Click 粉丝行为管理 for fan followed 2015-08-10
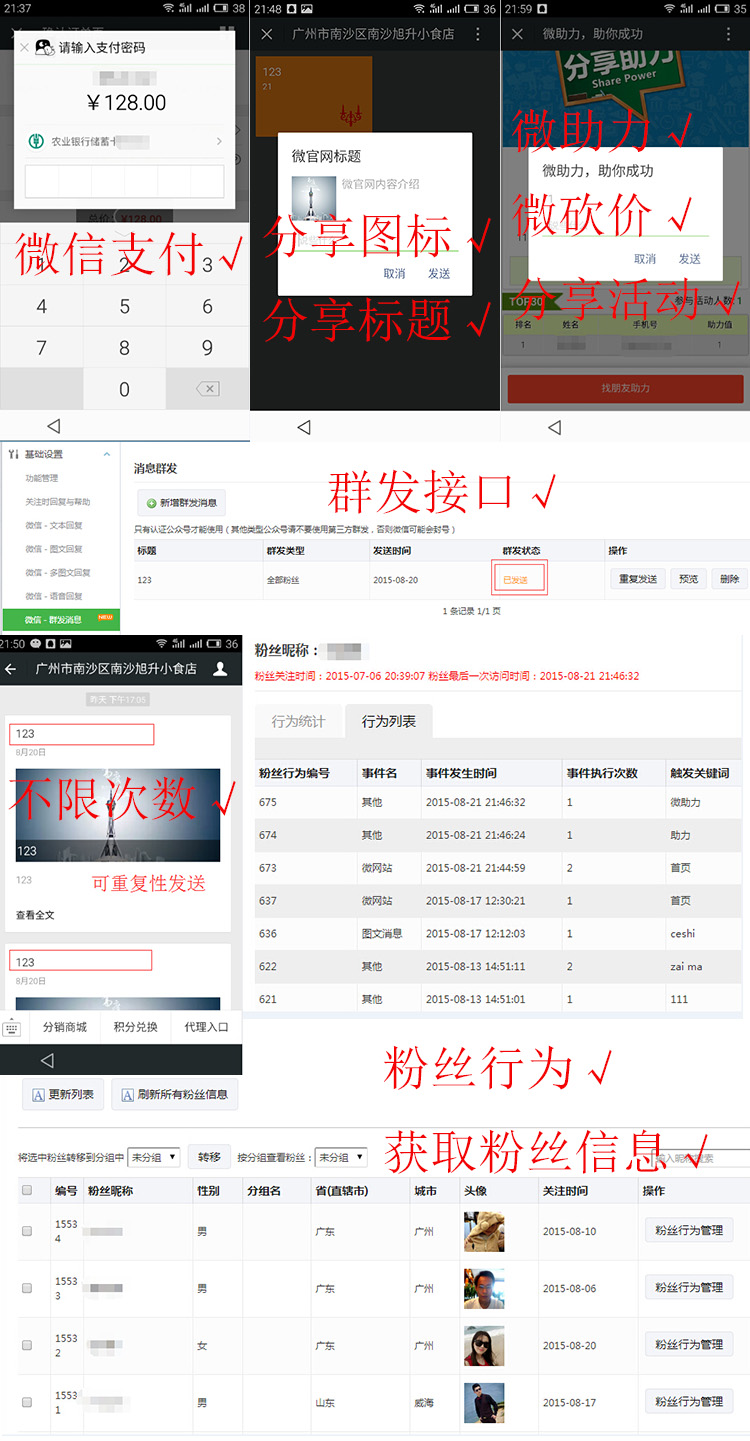The width and height of the screenshot is (750, 1441). (x=689, y=1230)
